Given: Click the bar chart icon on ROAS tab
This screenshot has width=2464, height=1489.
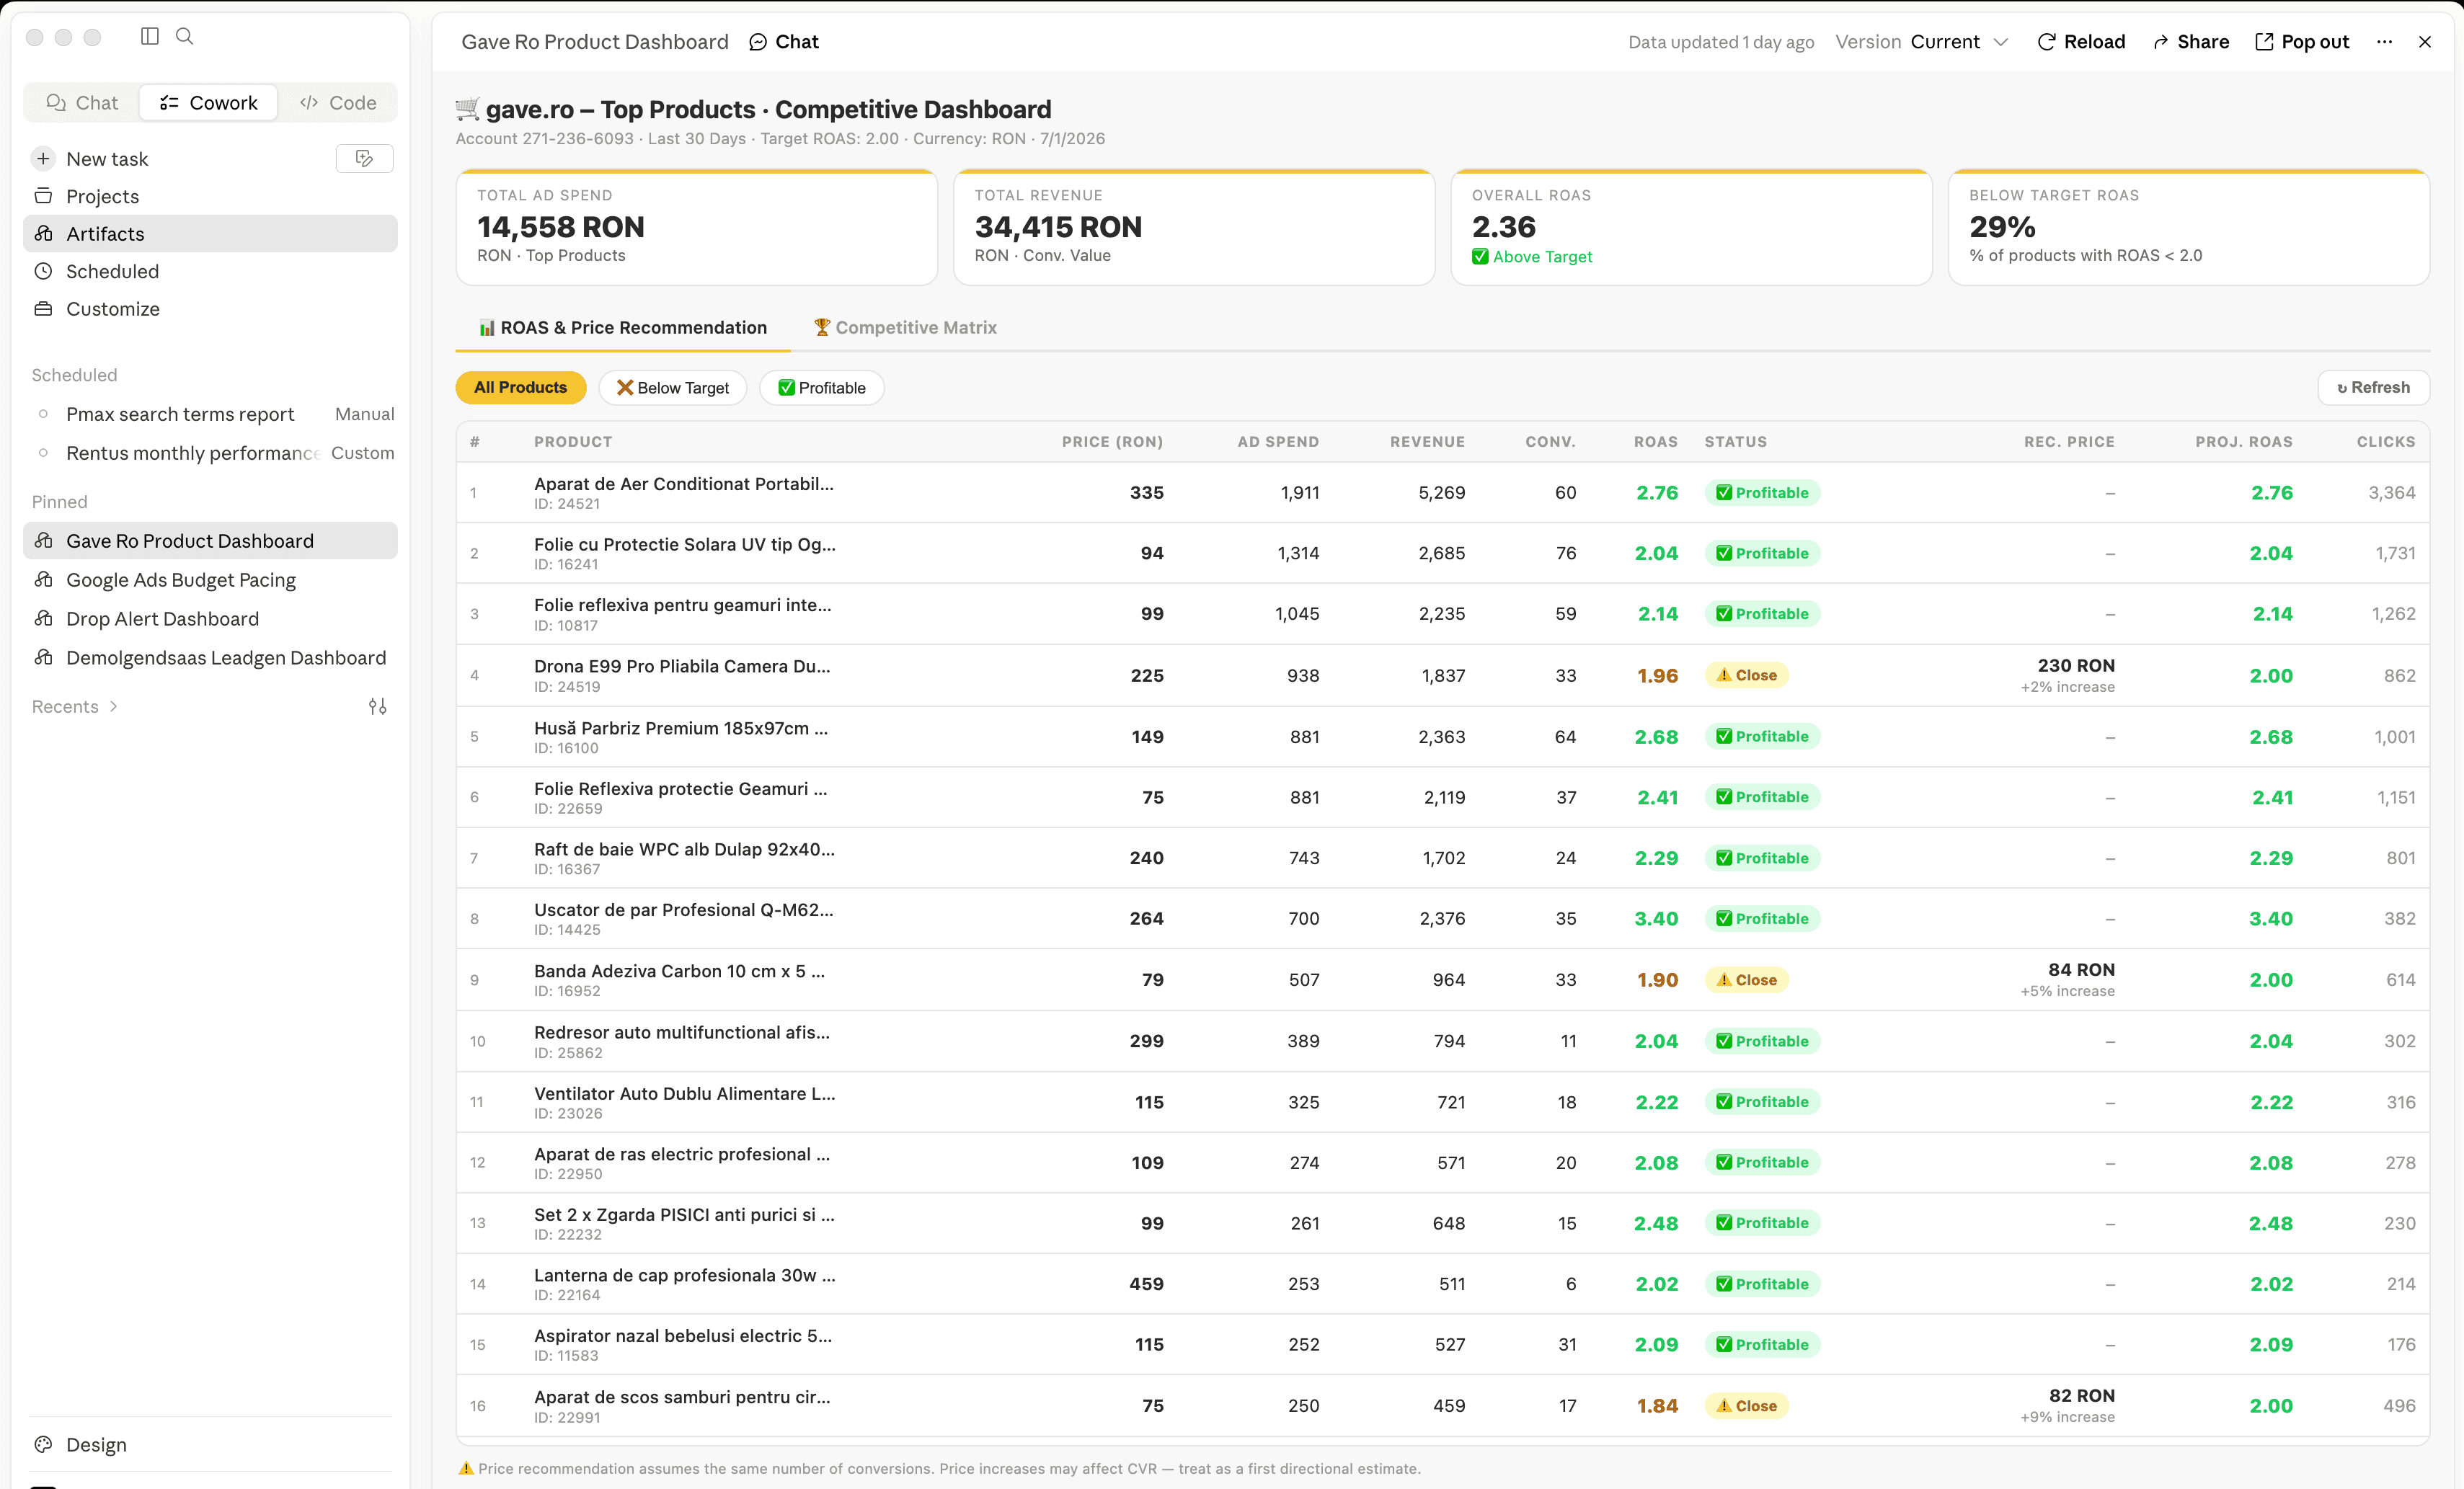Looking at the screenshot, I should (487, 327).
